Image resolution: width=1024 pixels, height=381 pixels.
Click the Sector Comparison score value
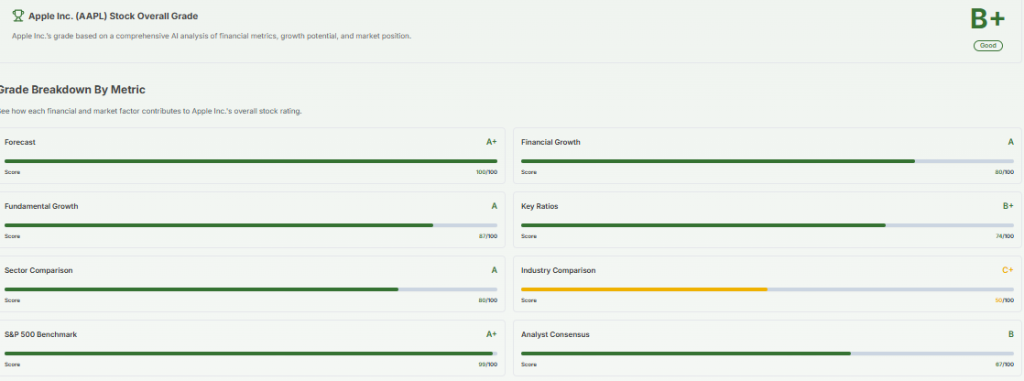click(488, 300)
